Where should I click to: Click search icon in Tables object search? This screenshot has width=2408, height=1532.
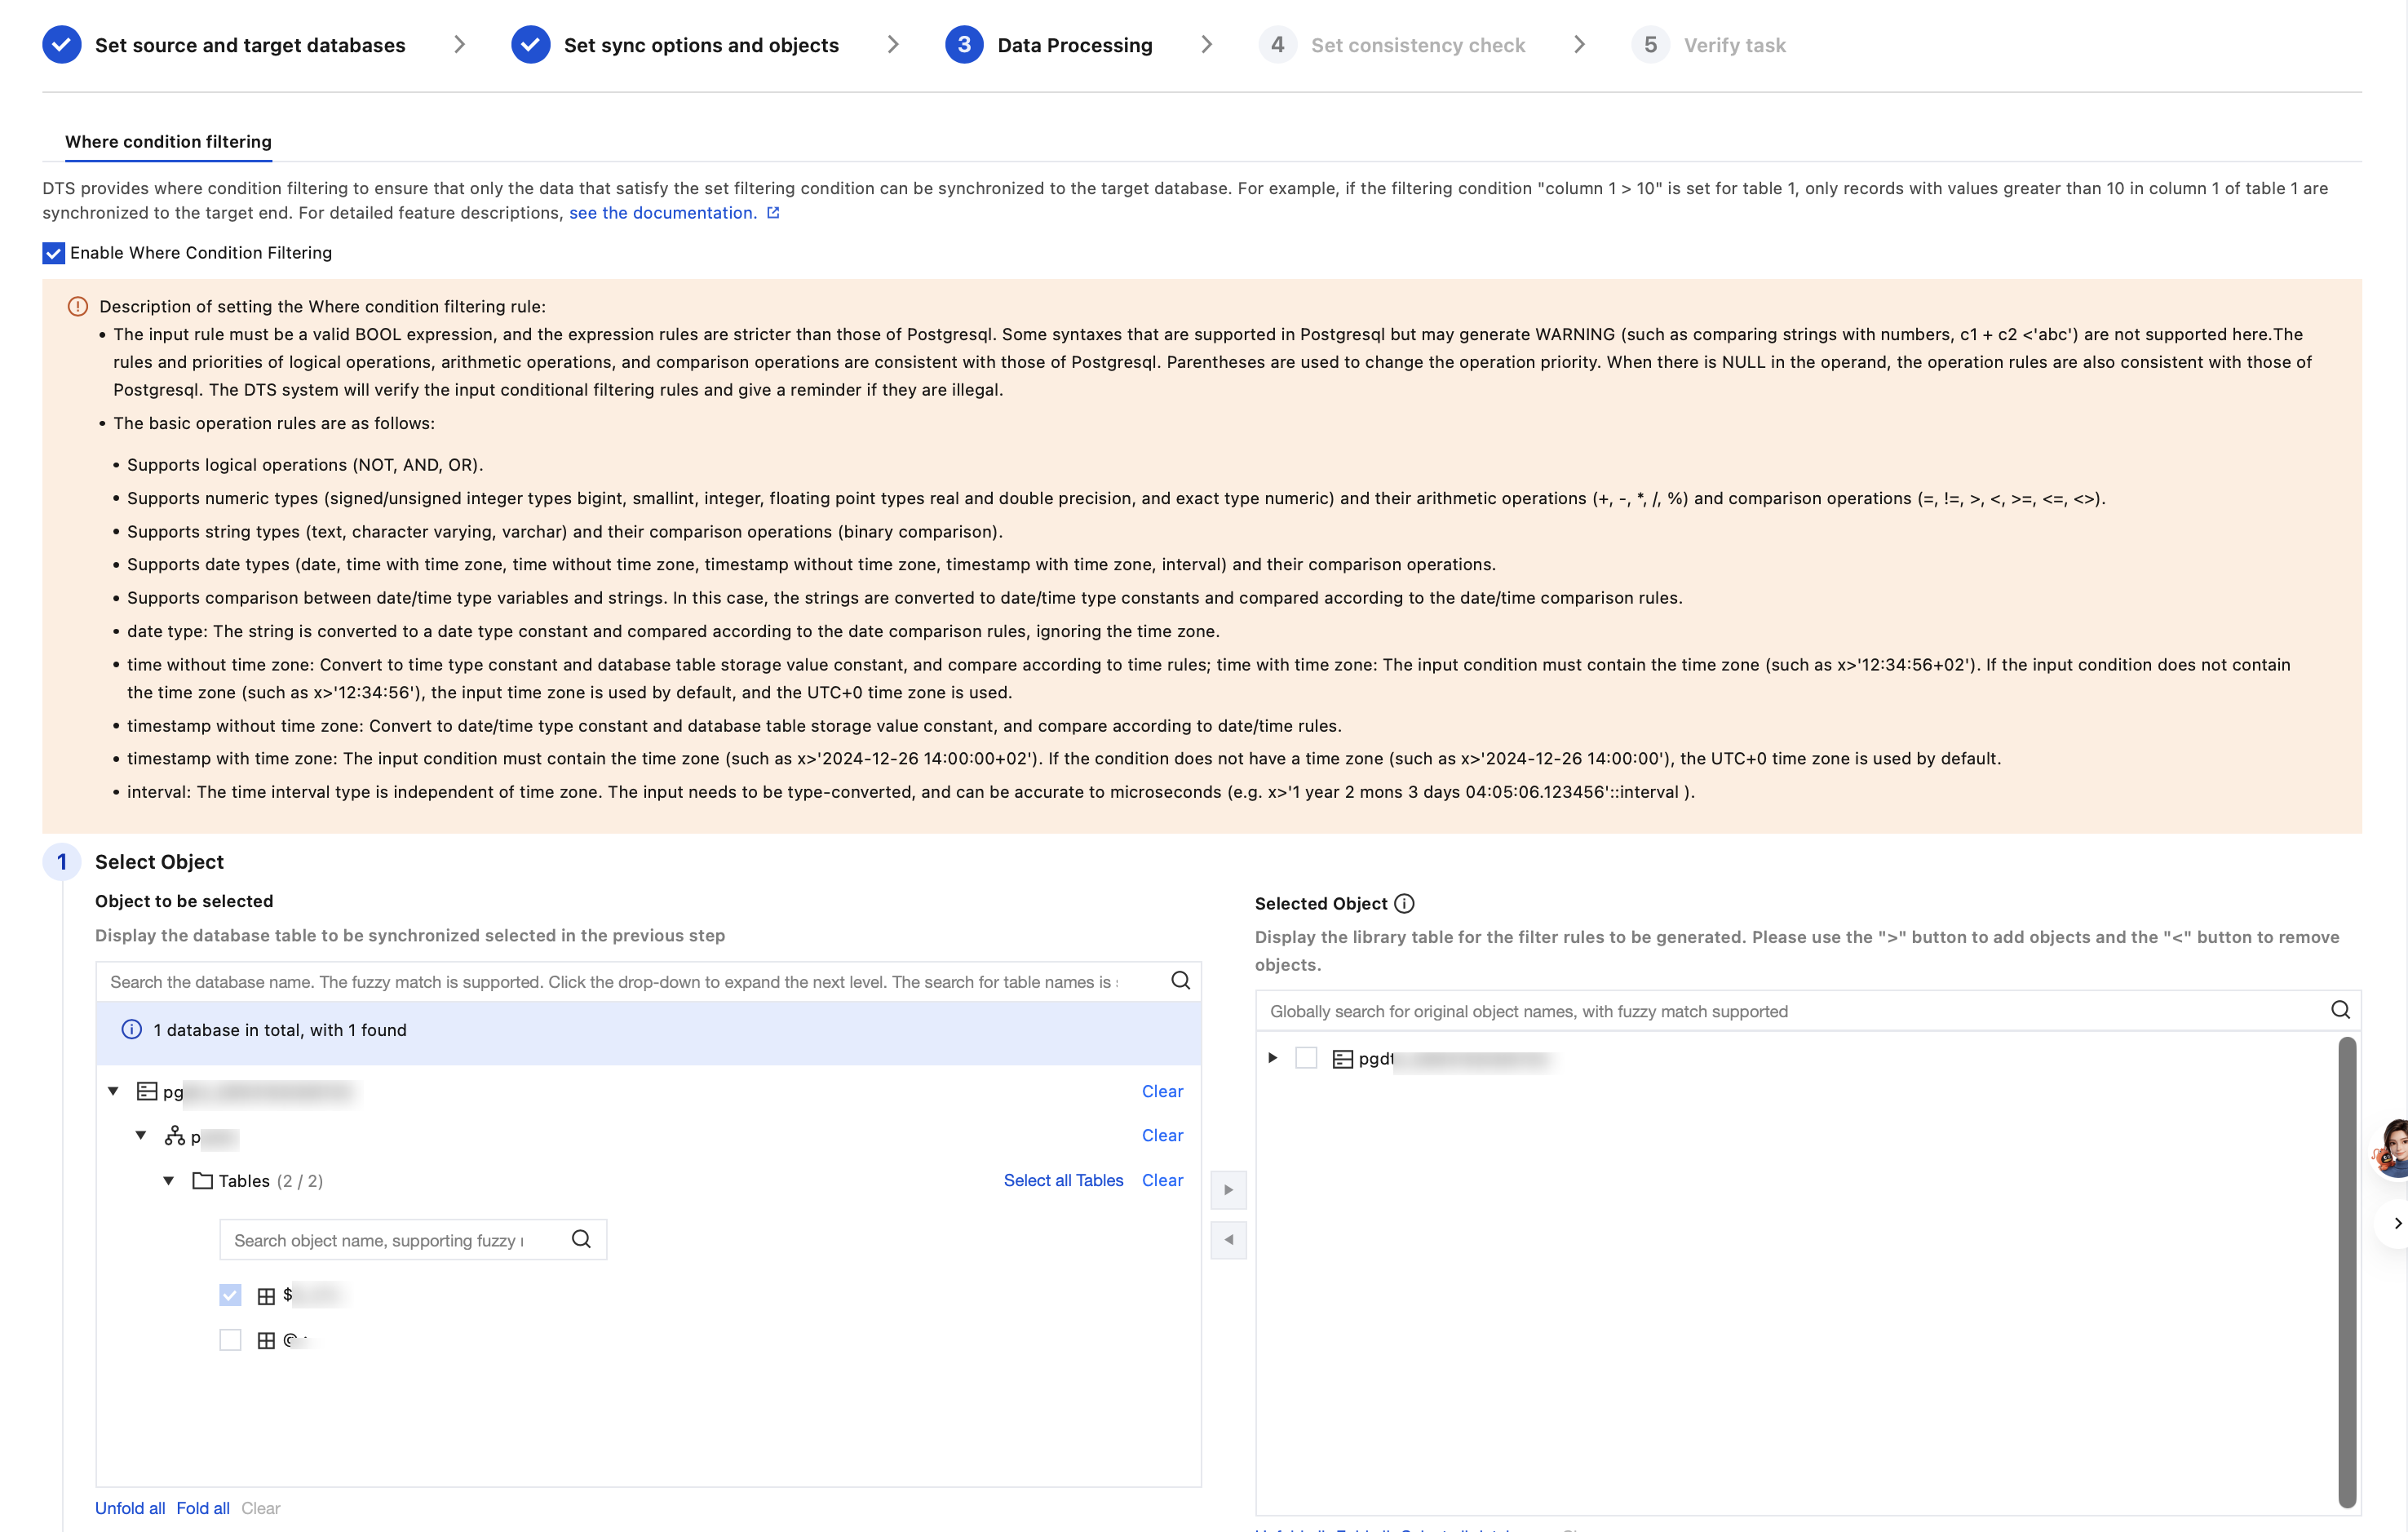(x=581, y=1240)
